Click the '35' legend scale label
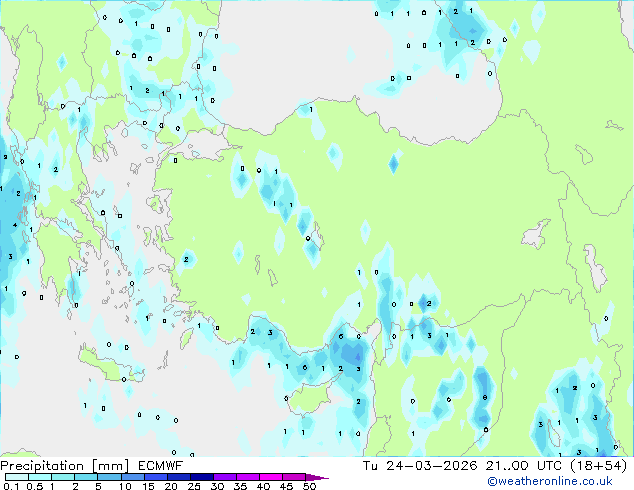Viewport: 634px width, 490px height. [240, 486]
